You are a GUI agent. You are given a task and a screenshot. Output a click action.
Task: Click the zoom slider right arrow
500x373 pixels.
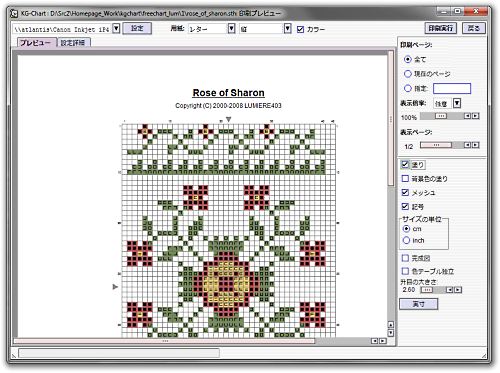(x=476, y=116)
